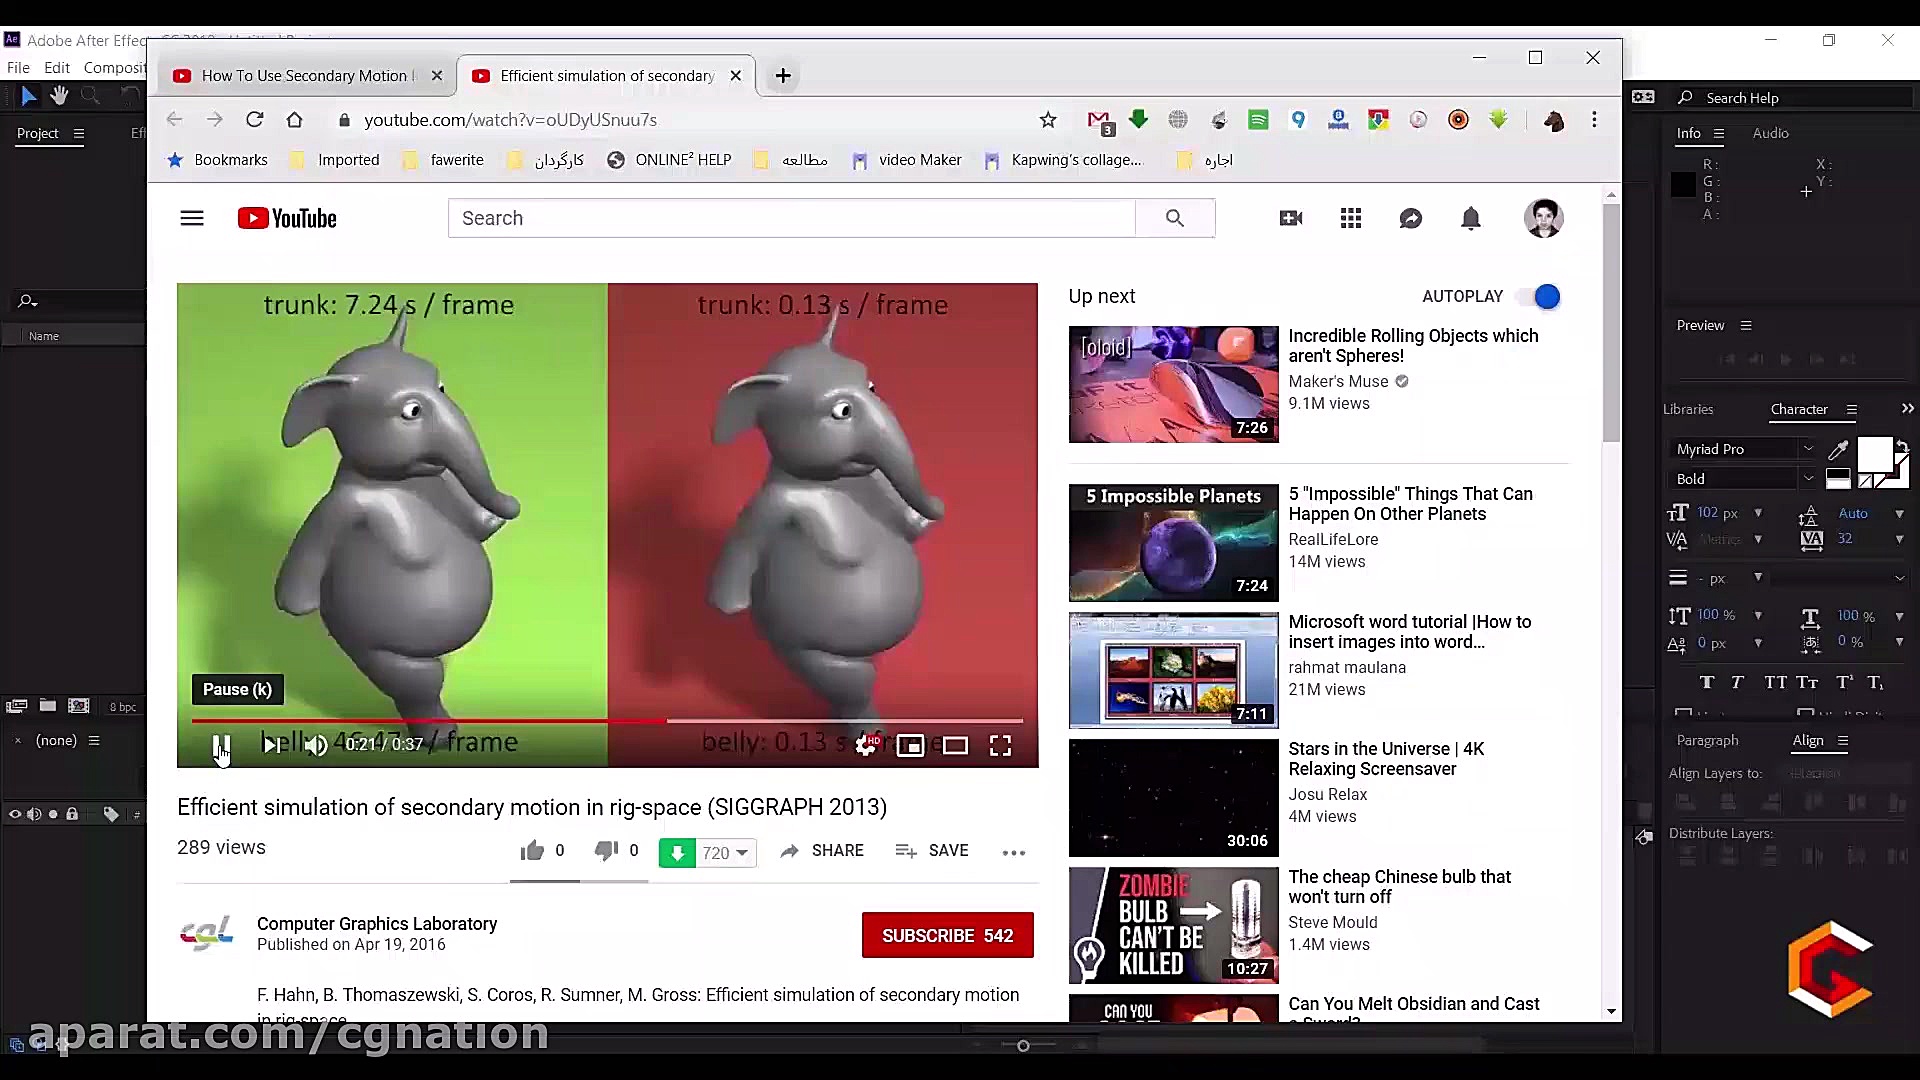1920x1080 pixels.
Task: Open the Edit menu in After Effects
Action: [x=57, y=68]
